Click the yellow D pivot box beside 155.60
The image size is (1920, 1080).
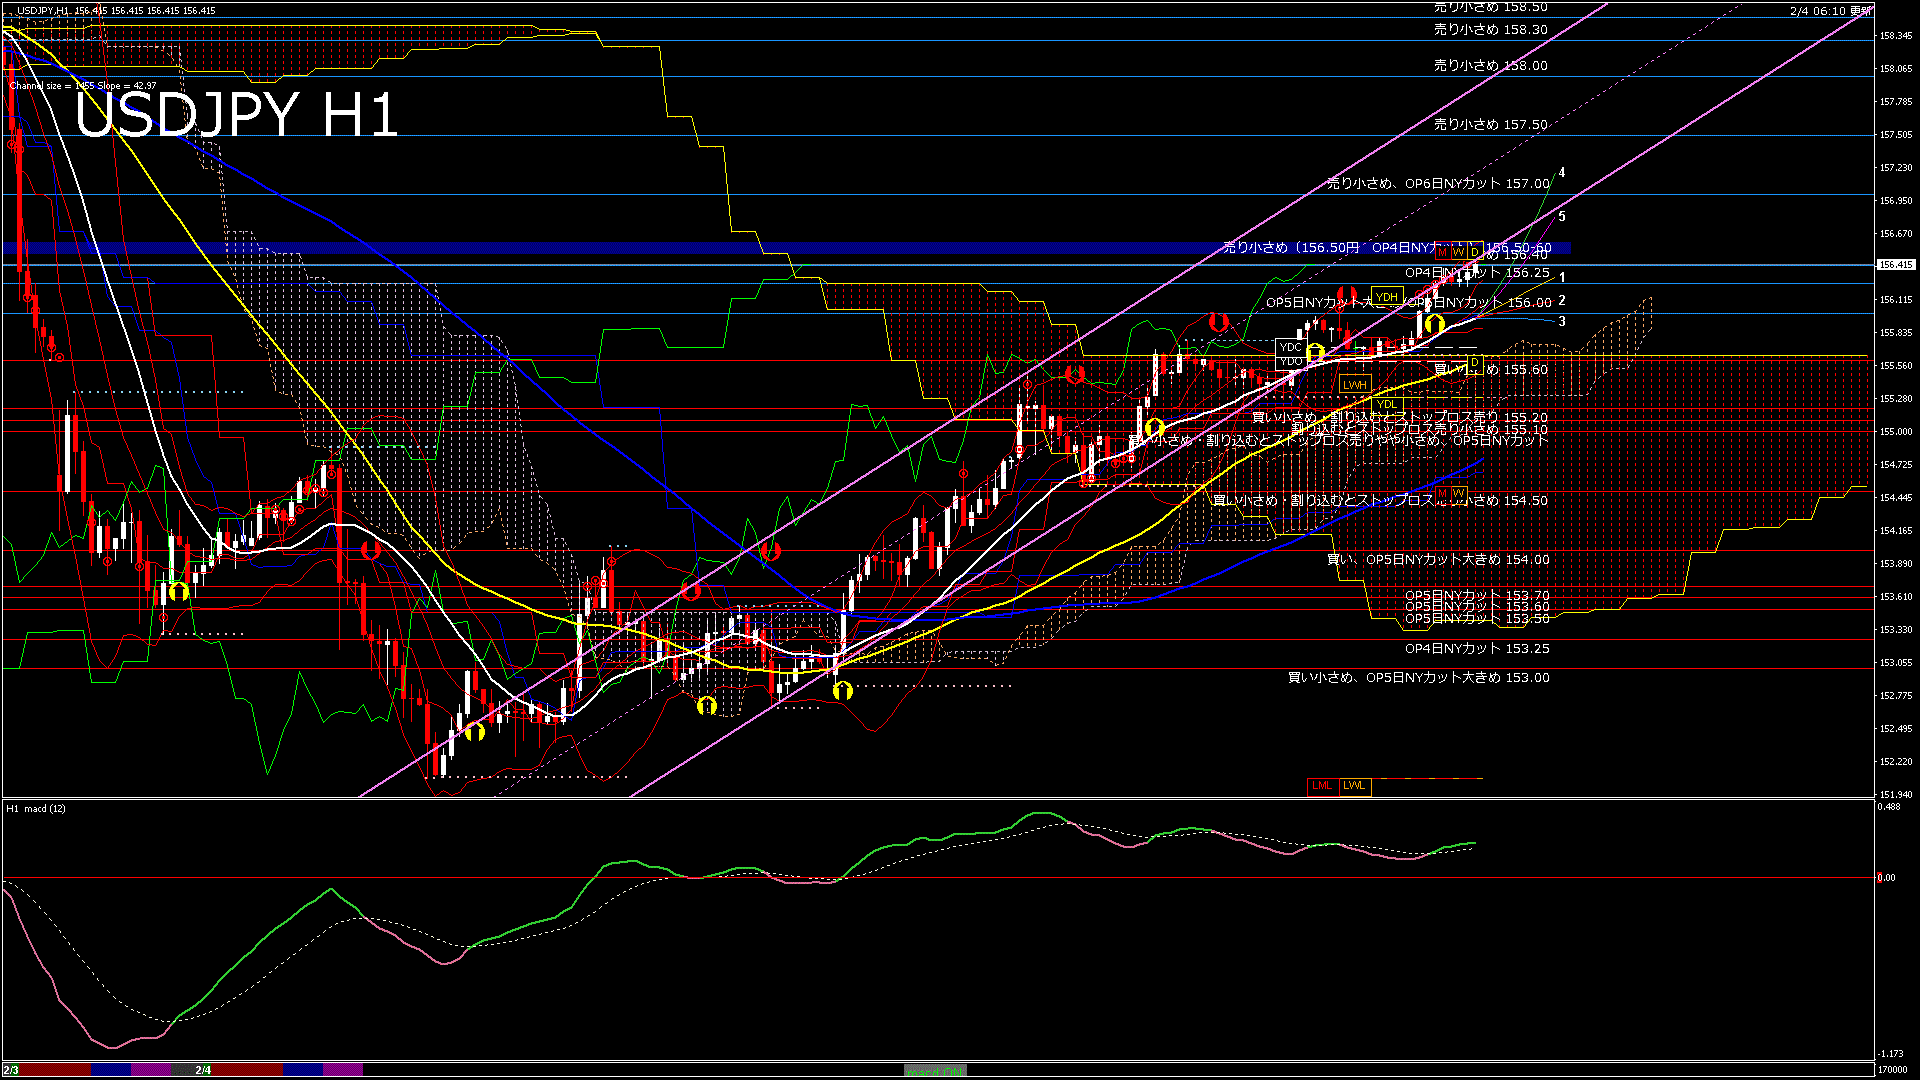[x=1474, y=363]
